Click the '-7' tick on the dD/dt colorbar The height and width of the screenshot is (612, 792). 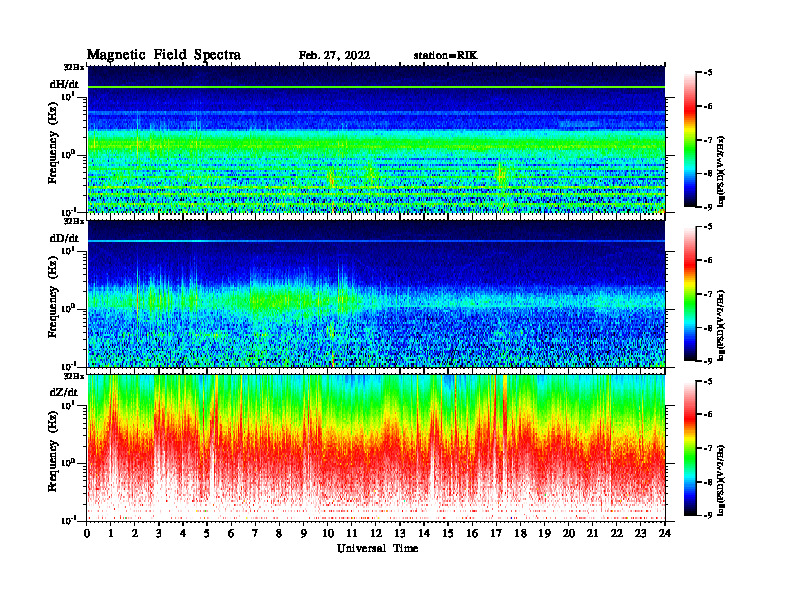[708, 294]
